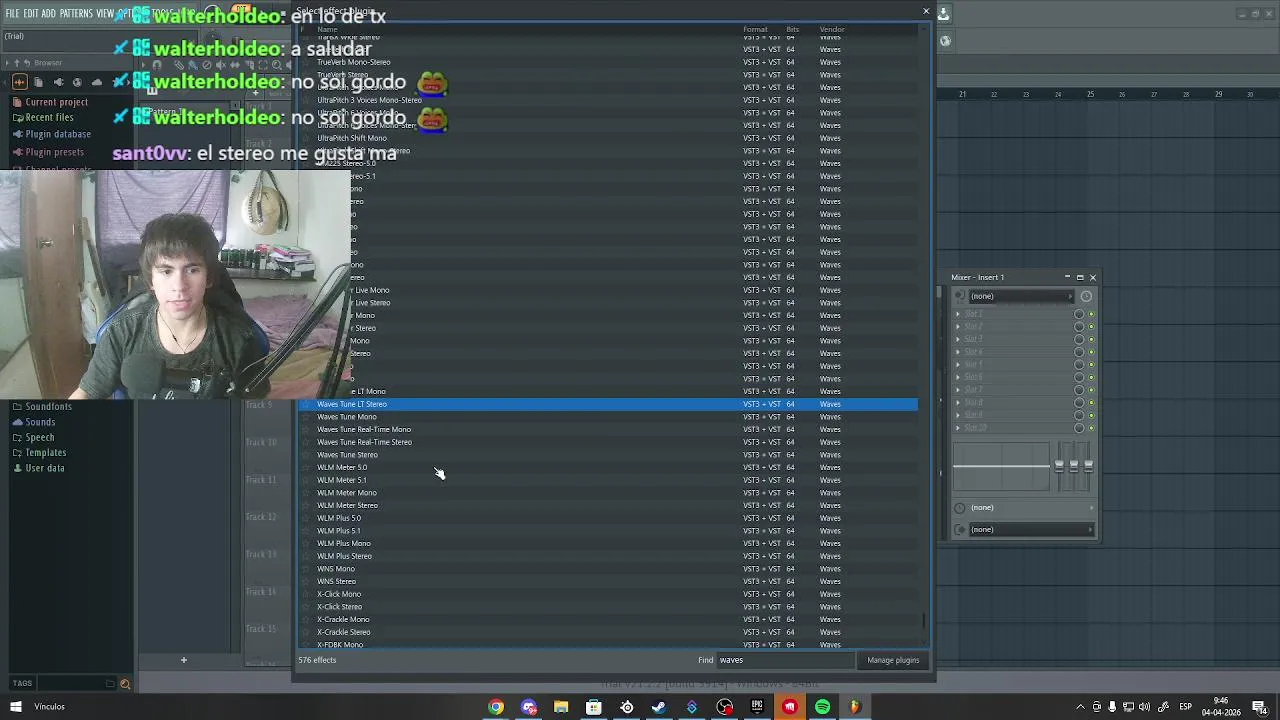Open the files tab icon in Browser
Viewport: 1280px width, 720px height.
[x=38, y=82]
